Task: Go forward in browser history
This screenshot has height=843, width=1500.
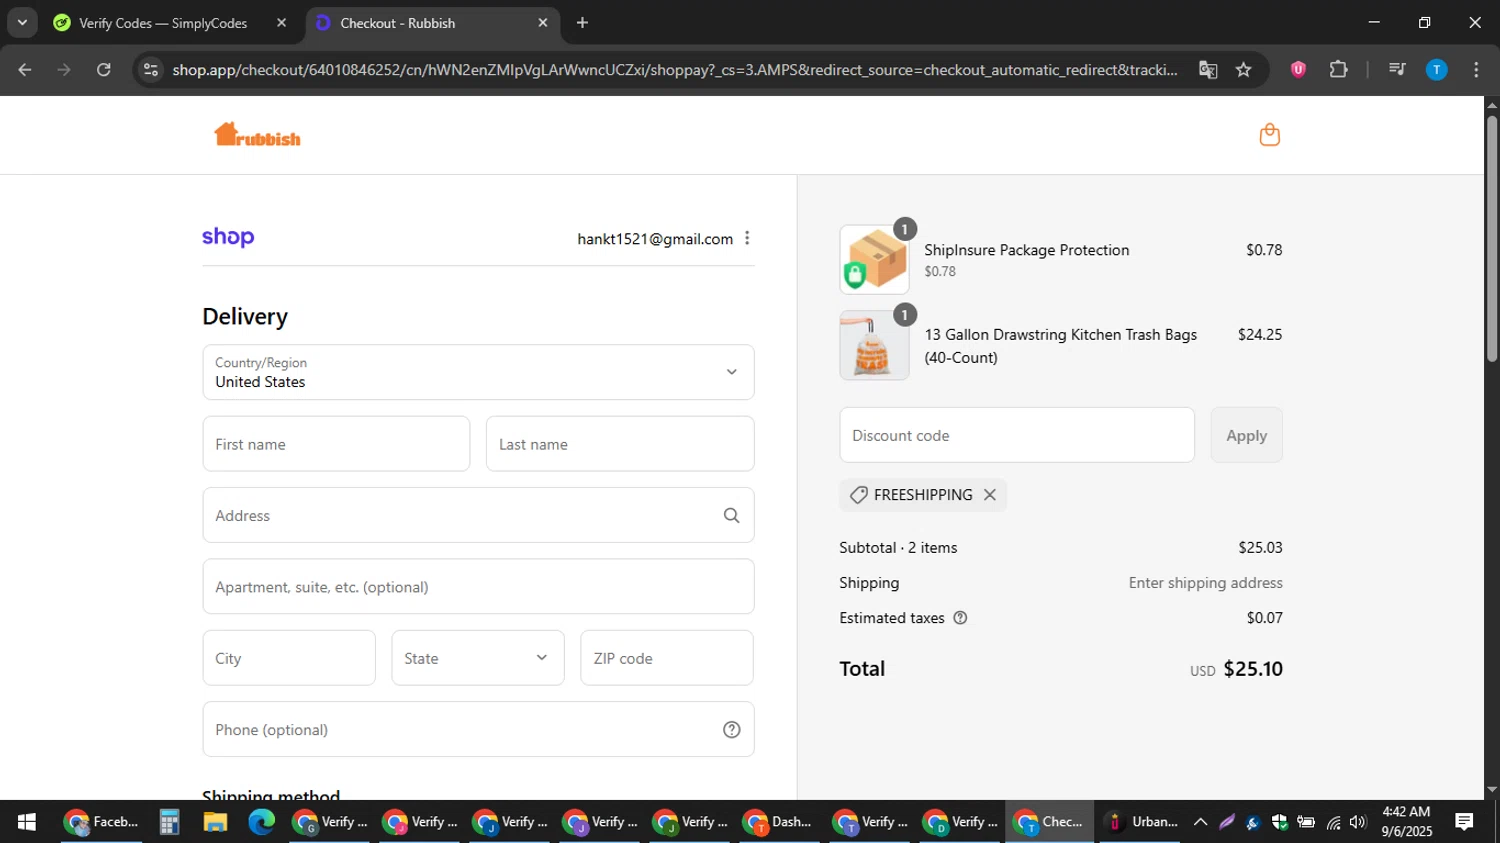Action: [64, 70]
